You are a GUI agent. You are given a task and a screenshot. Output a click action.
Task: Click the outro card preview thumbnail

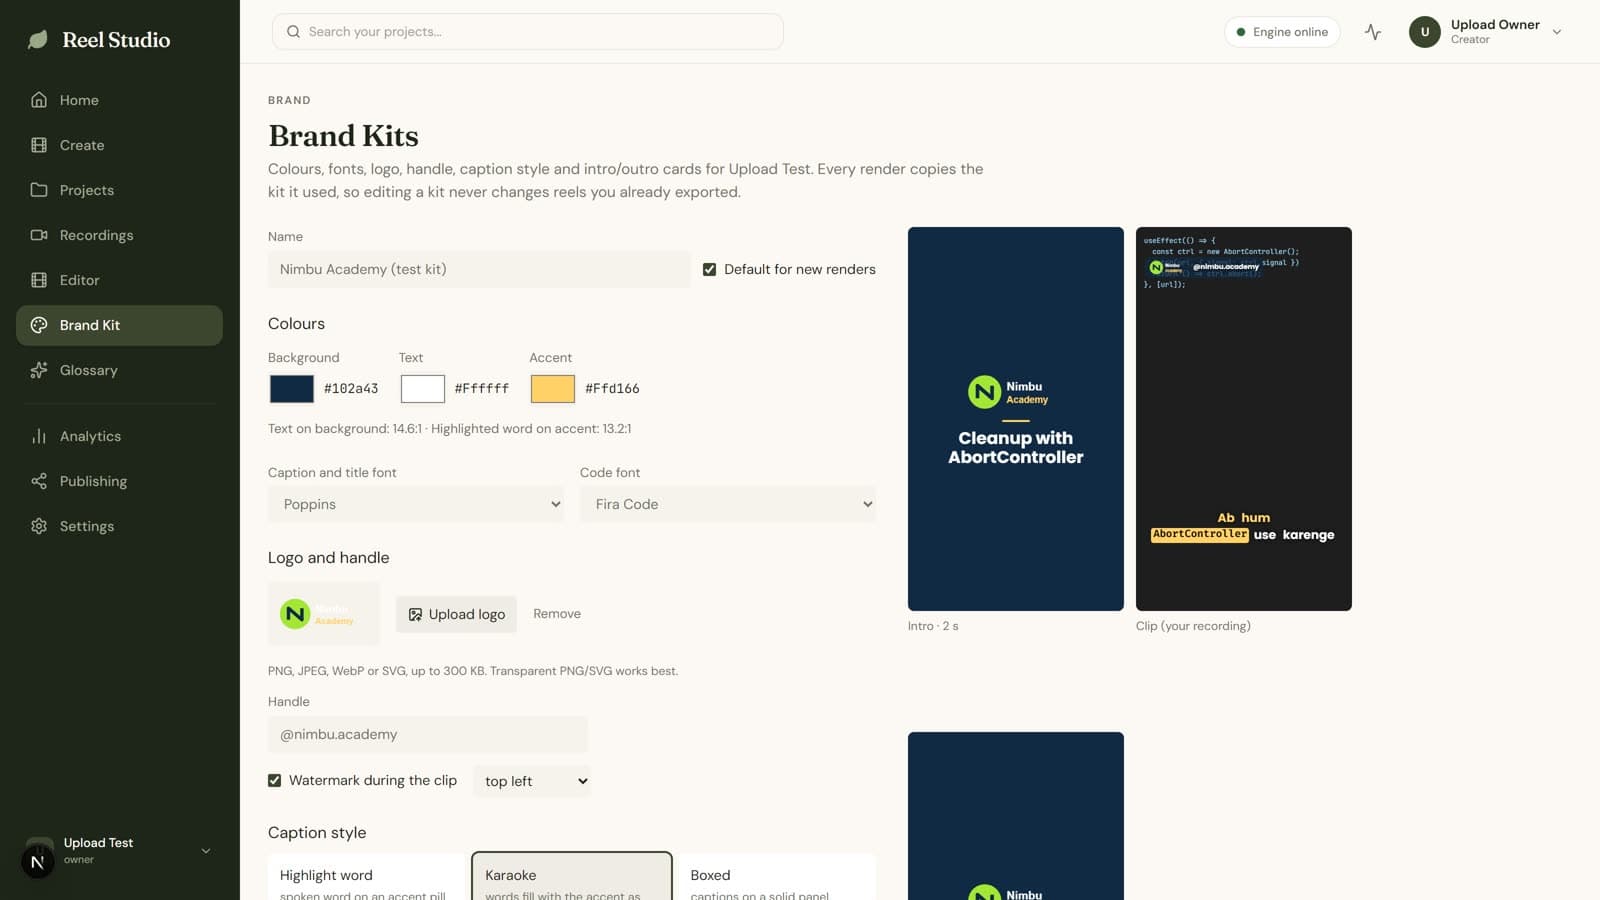click(x=1016, y=816)
